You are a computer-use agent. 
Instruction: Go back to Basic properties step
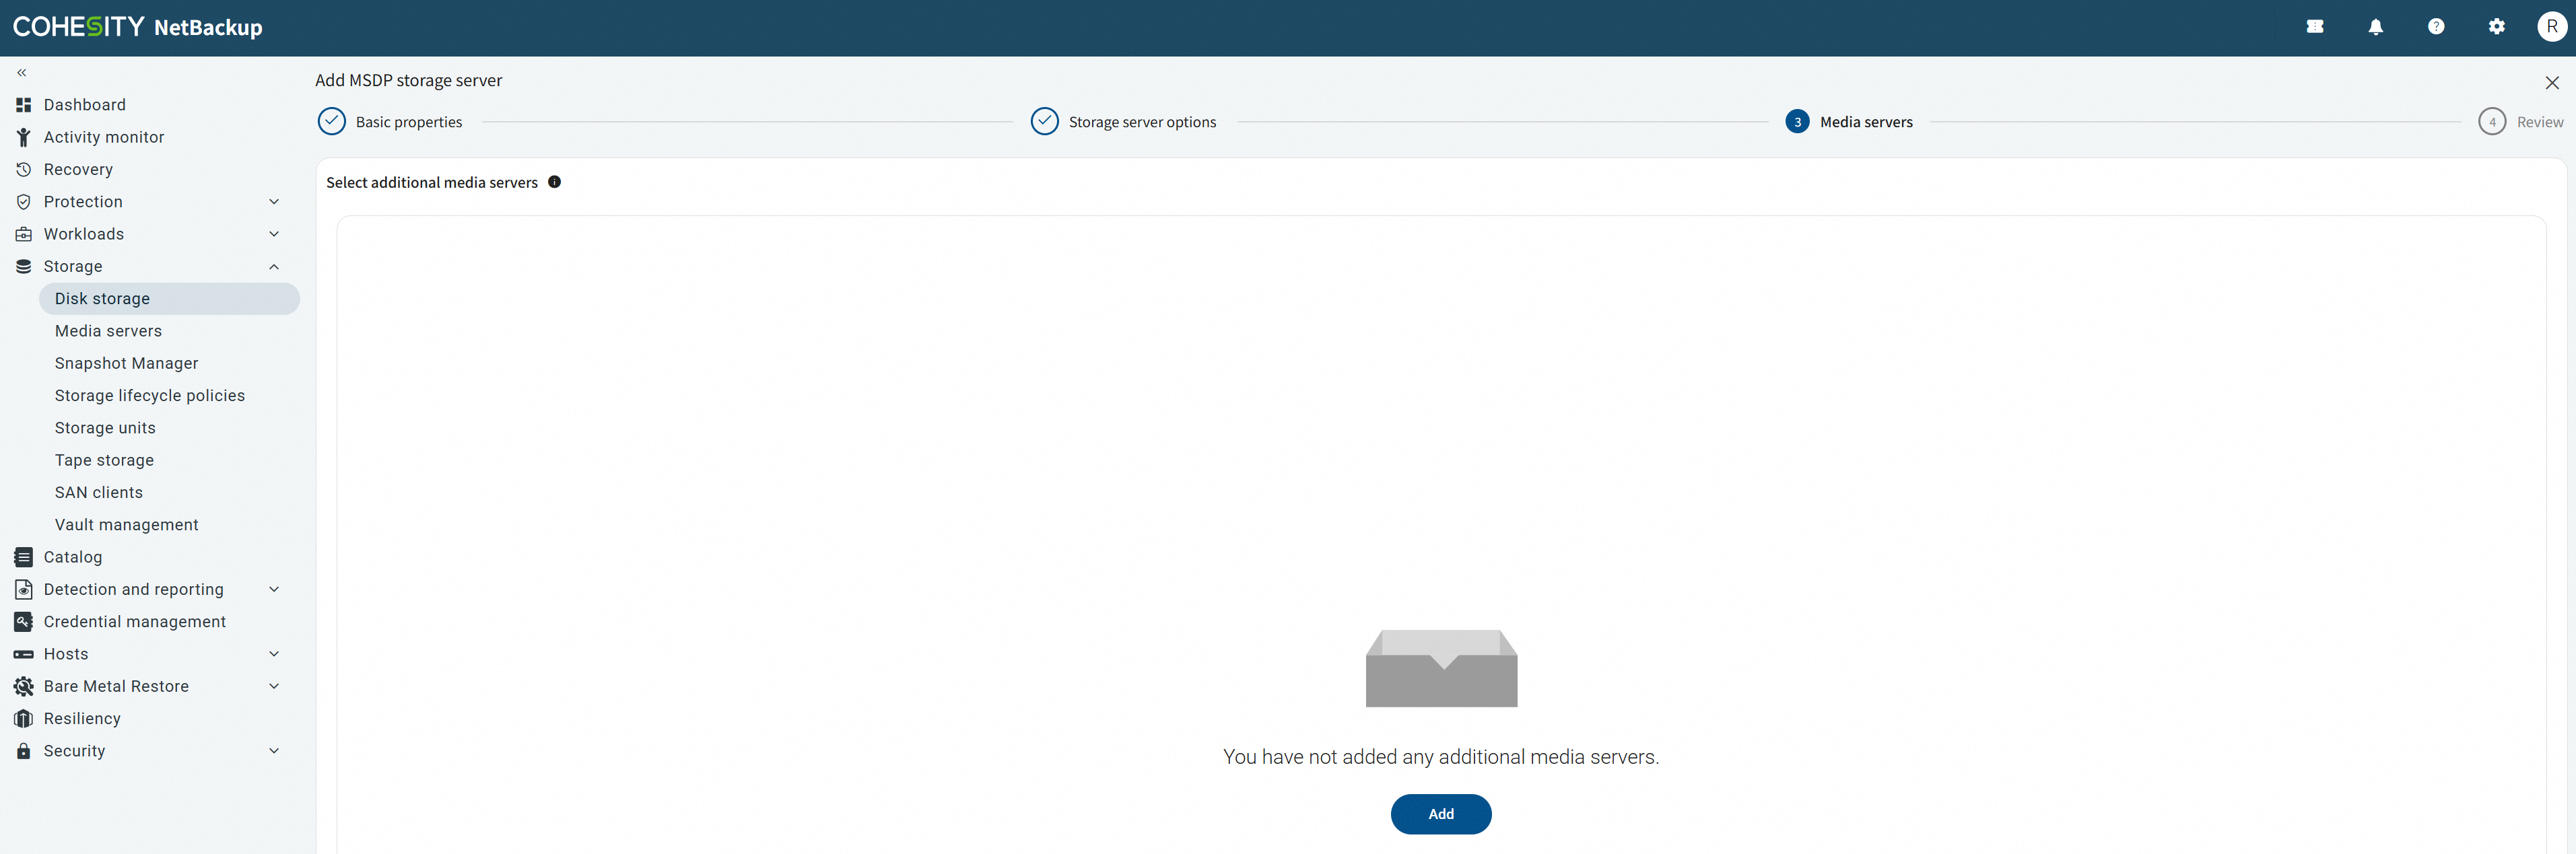(409, 122)
